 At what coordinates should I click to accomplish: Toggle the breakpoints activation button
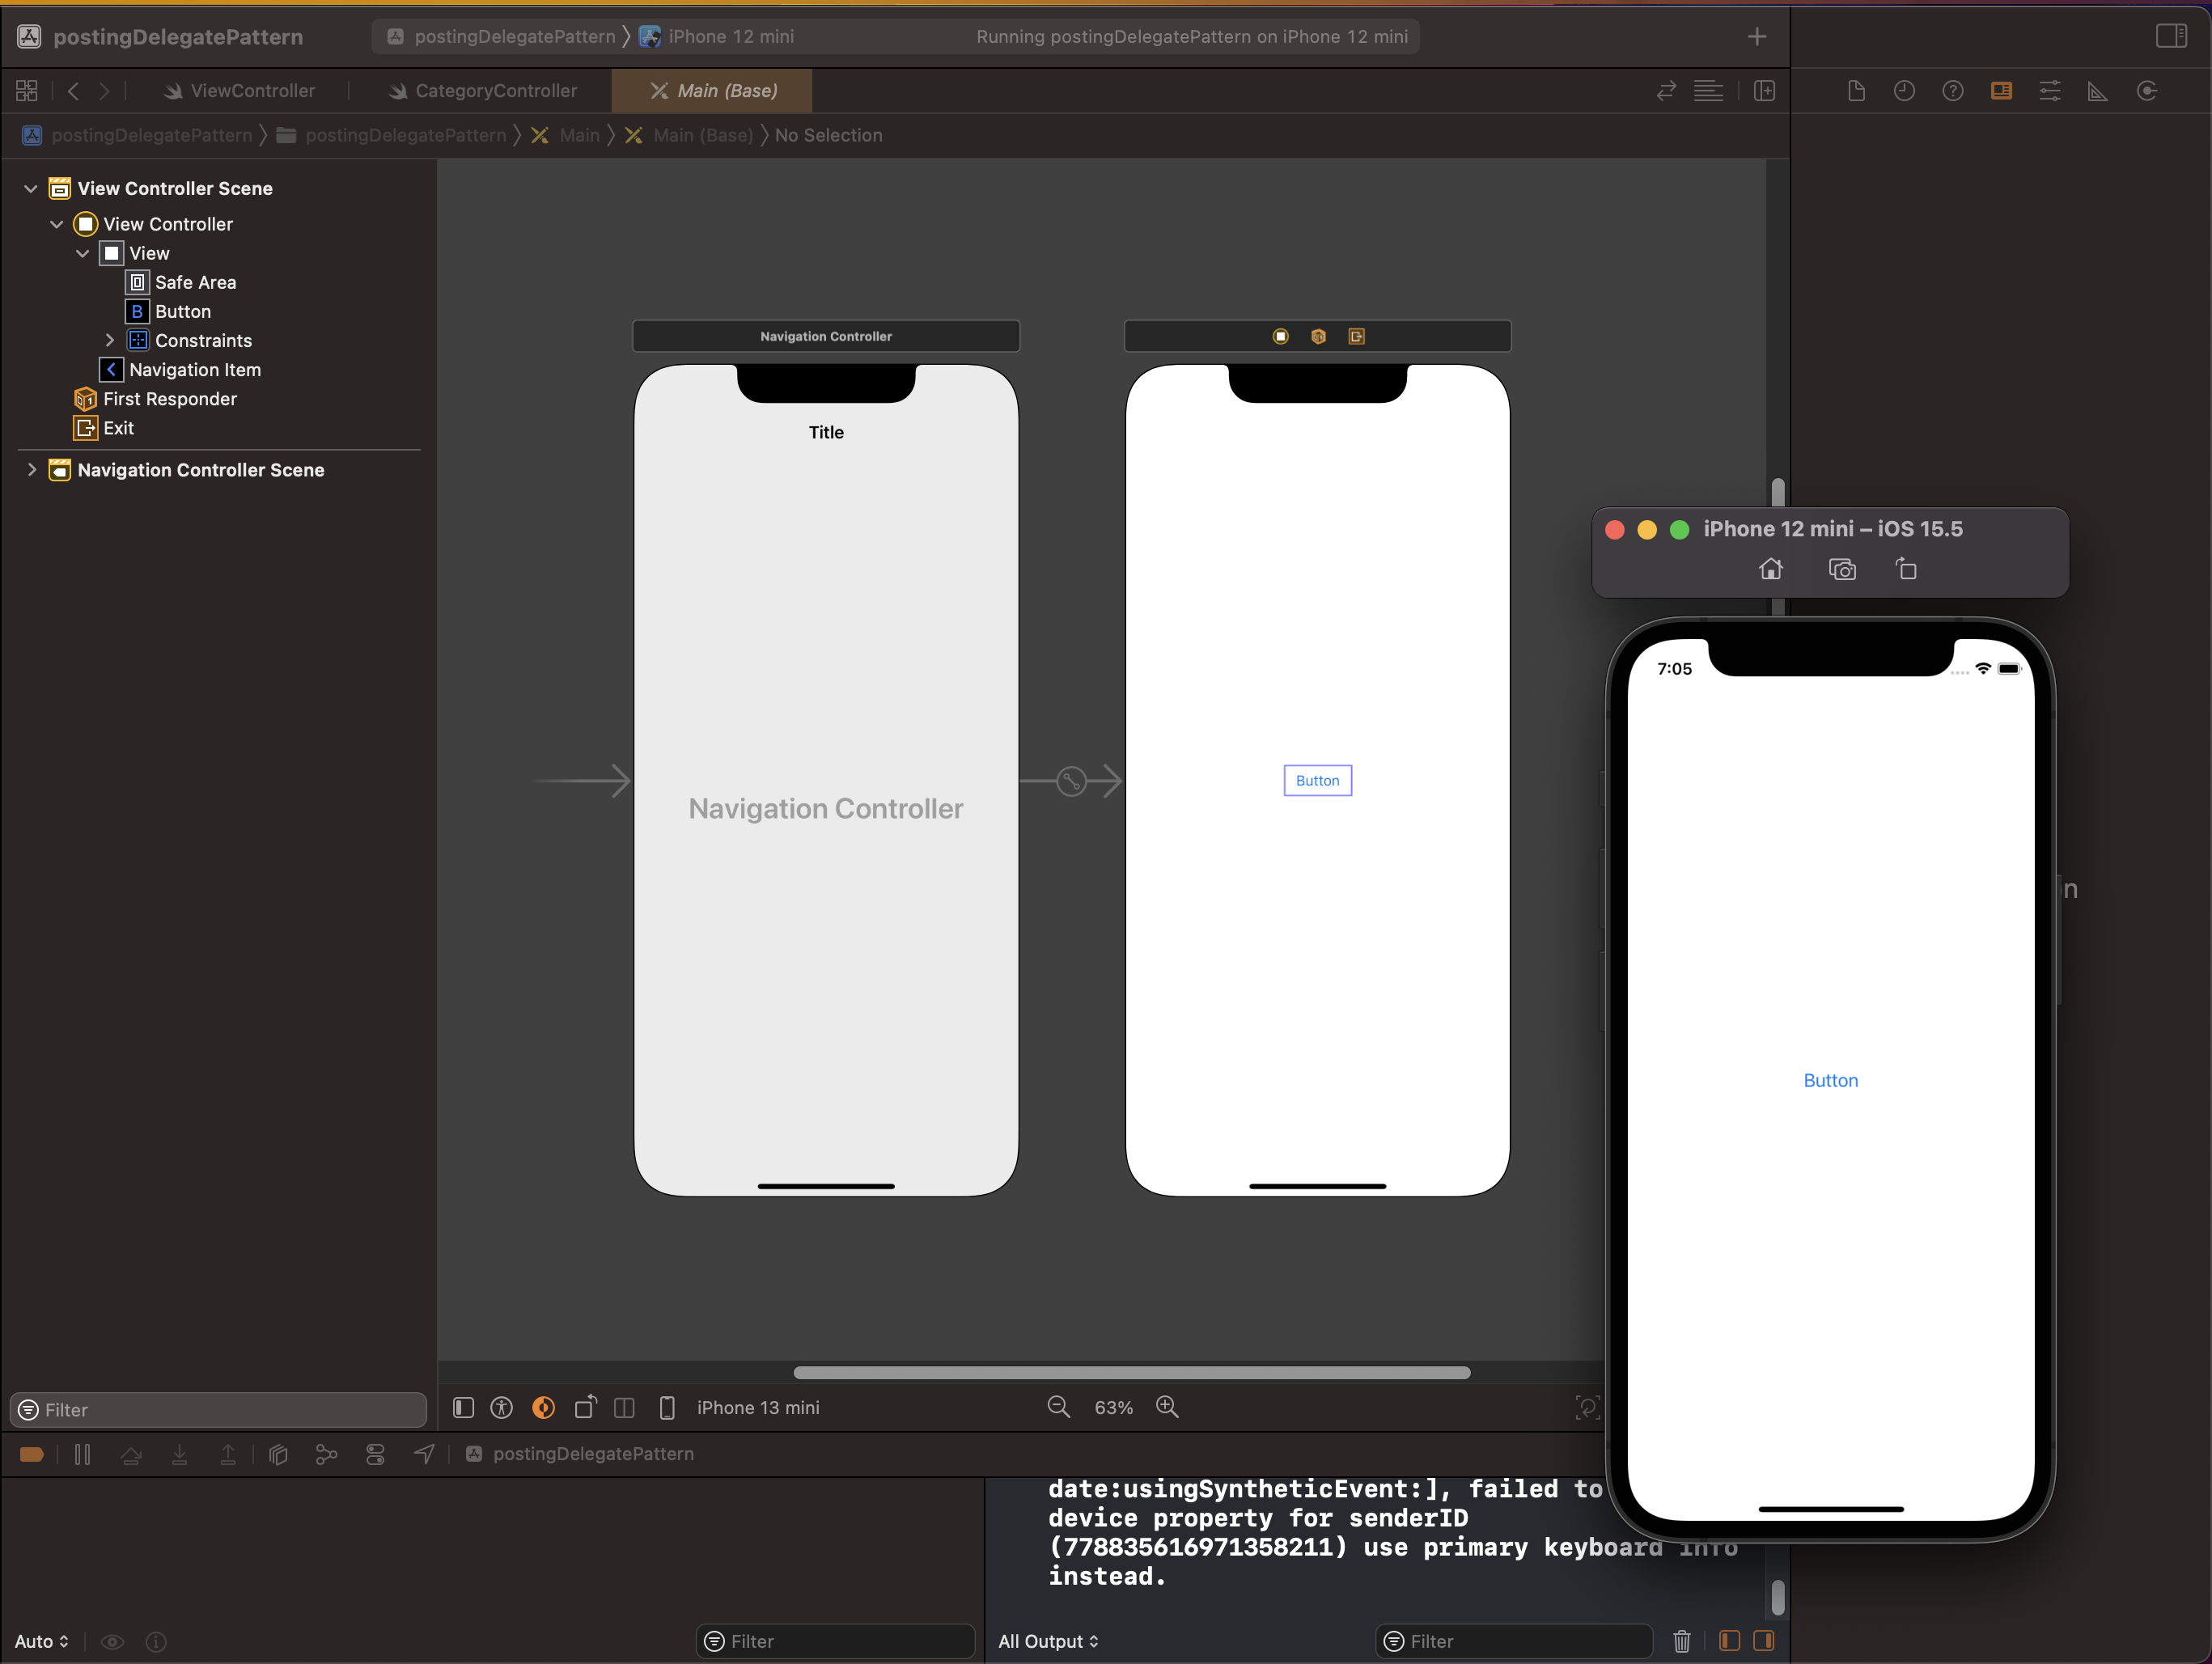32,1454
